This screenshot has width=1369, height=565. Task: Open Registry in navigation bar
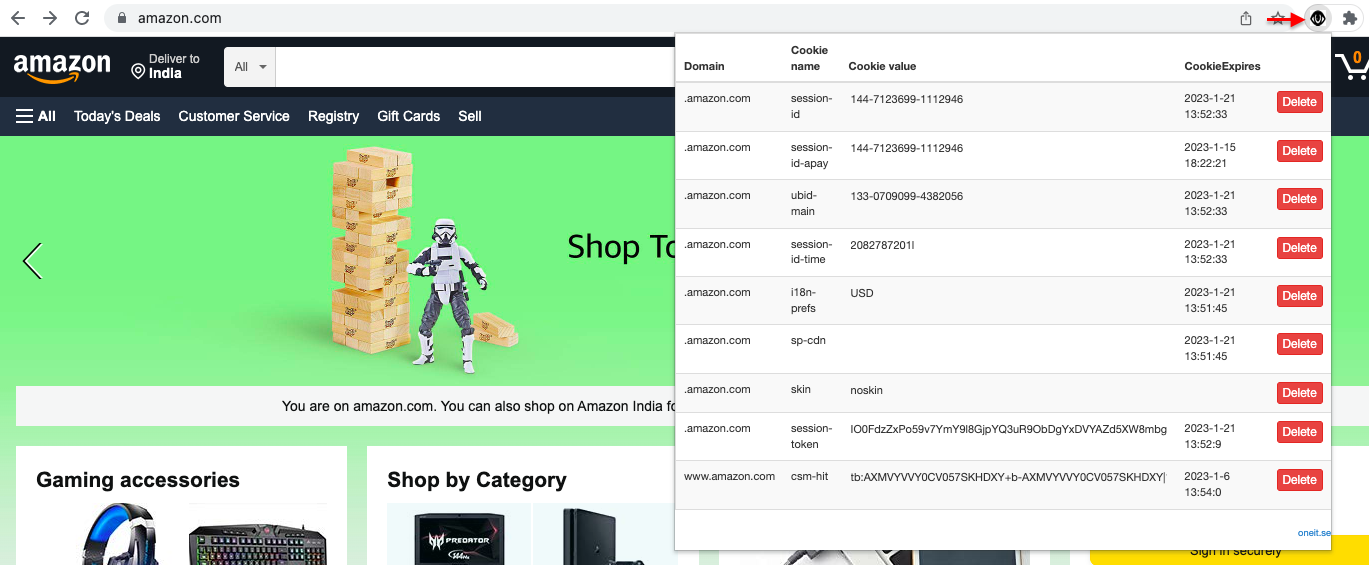click(x=333, y=116)
